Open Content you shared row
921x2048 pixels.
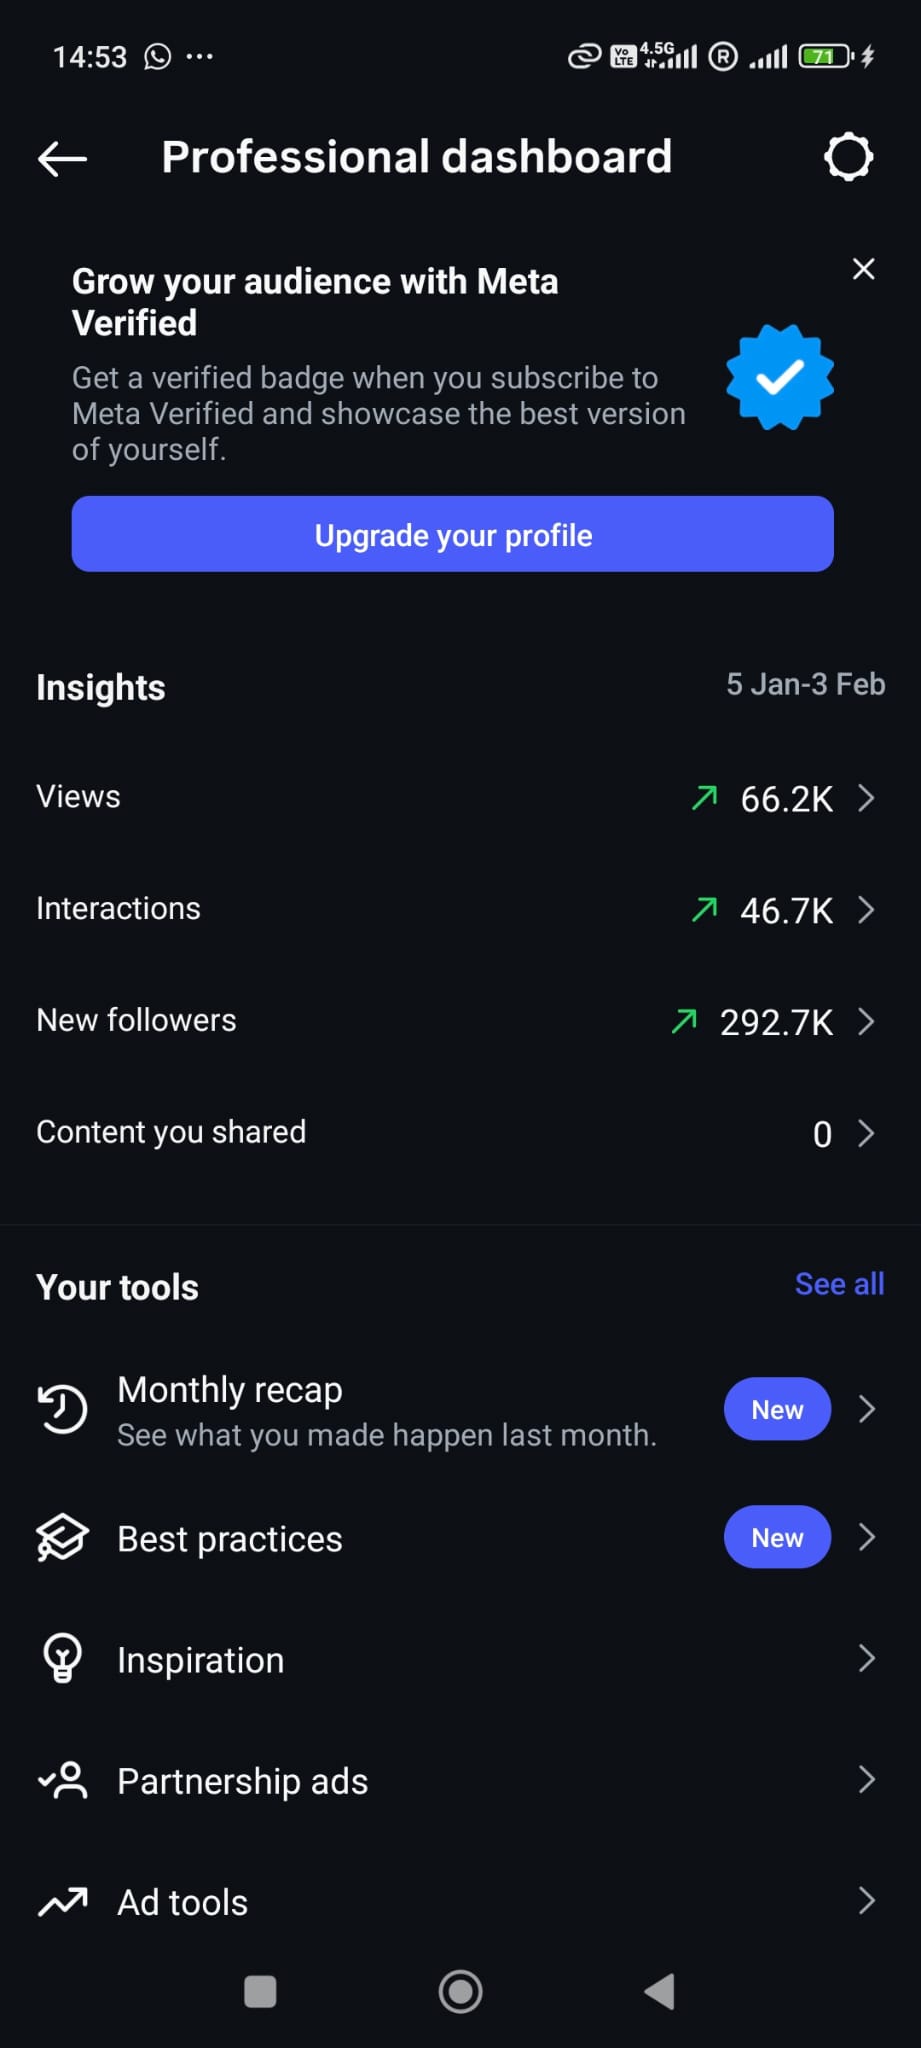(x=460, y=1133)
